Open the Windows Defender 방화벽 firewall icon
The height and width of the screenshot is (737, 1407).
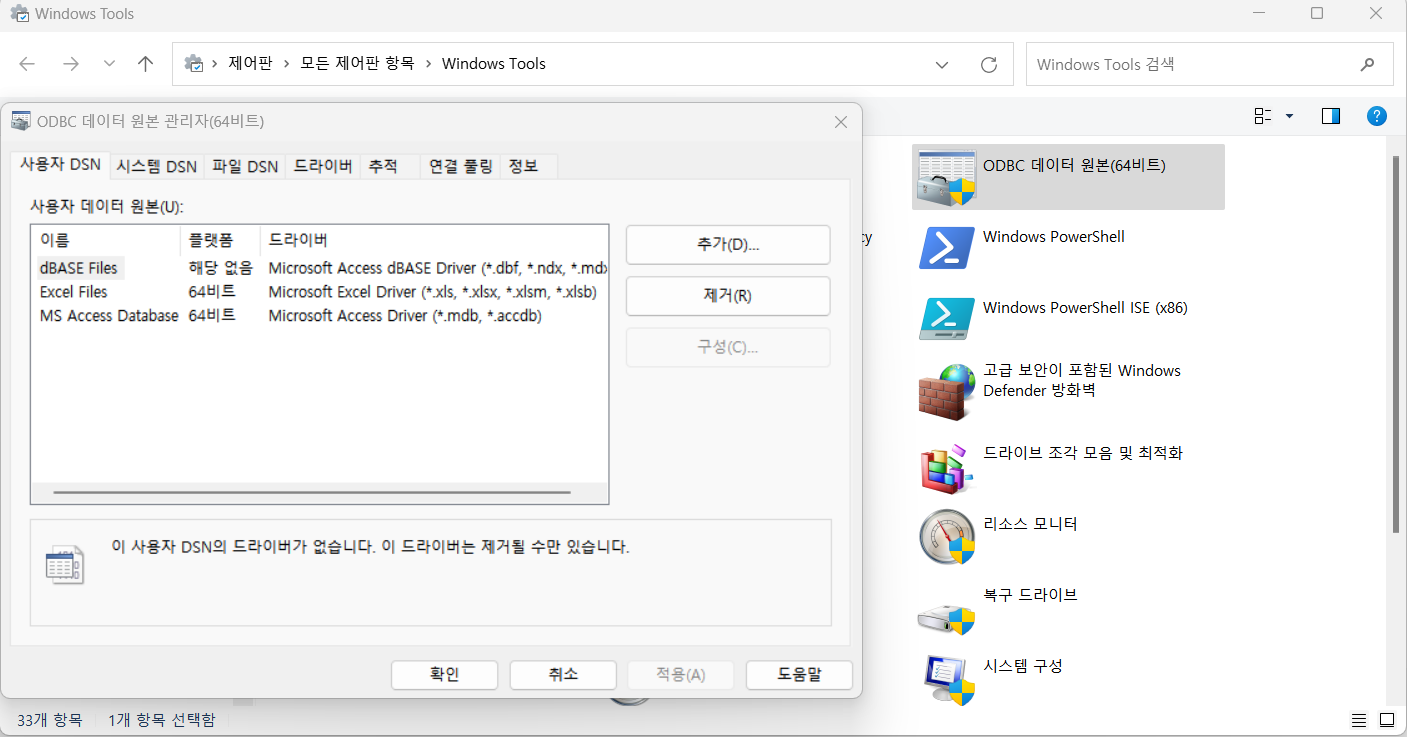pos(946,391)
